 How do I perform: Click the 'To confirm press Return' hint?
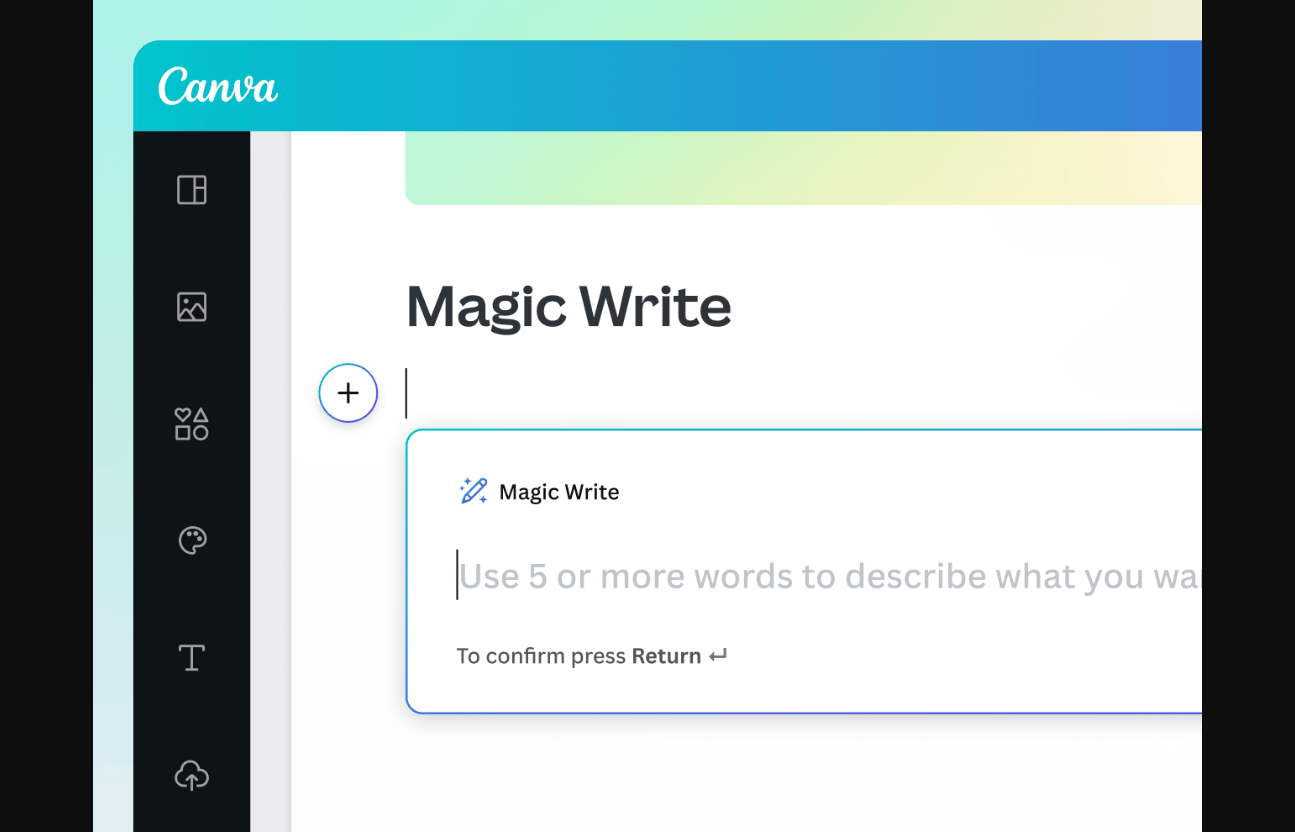pos(540,656)
